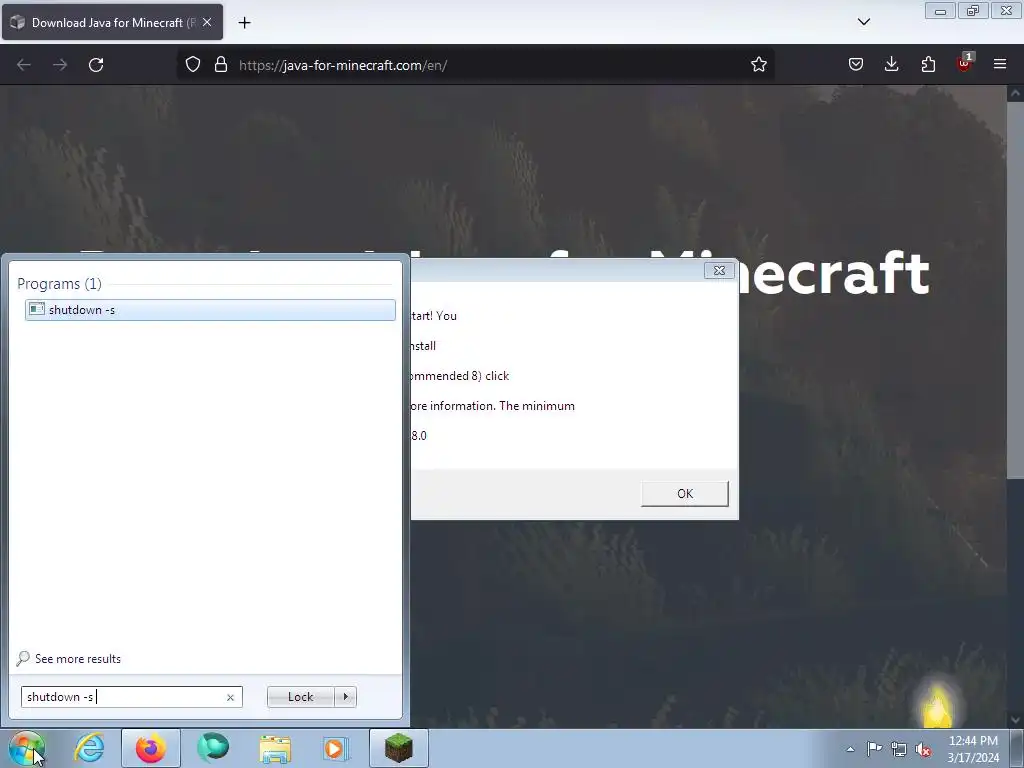Open Internet Explorer from the taskbar
1024x768 pixels.
pyautogui.click(x=89, y=748)
